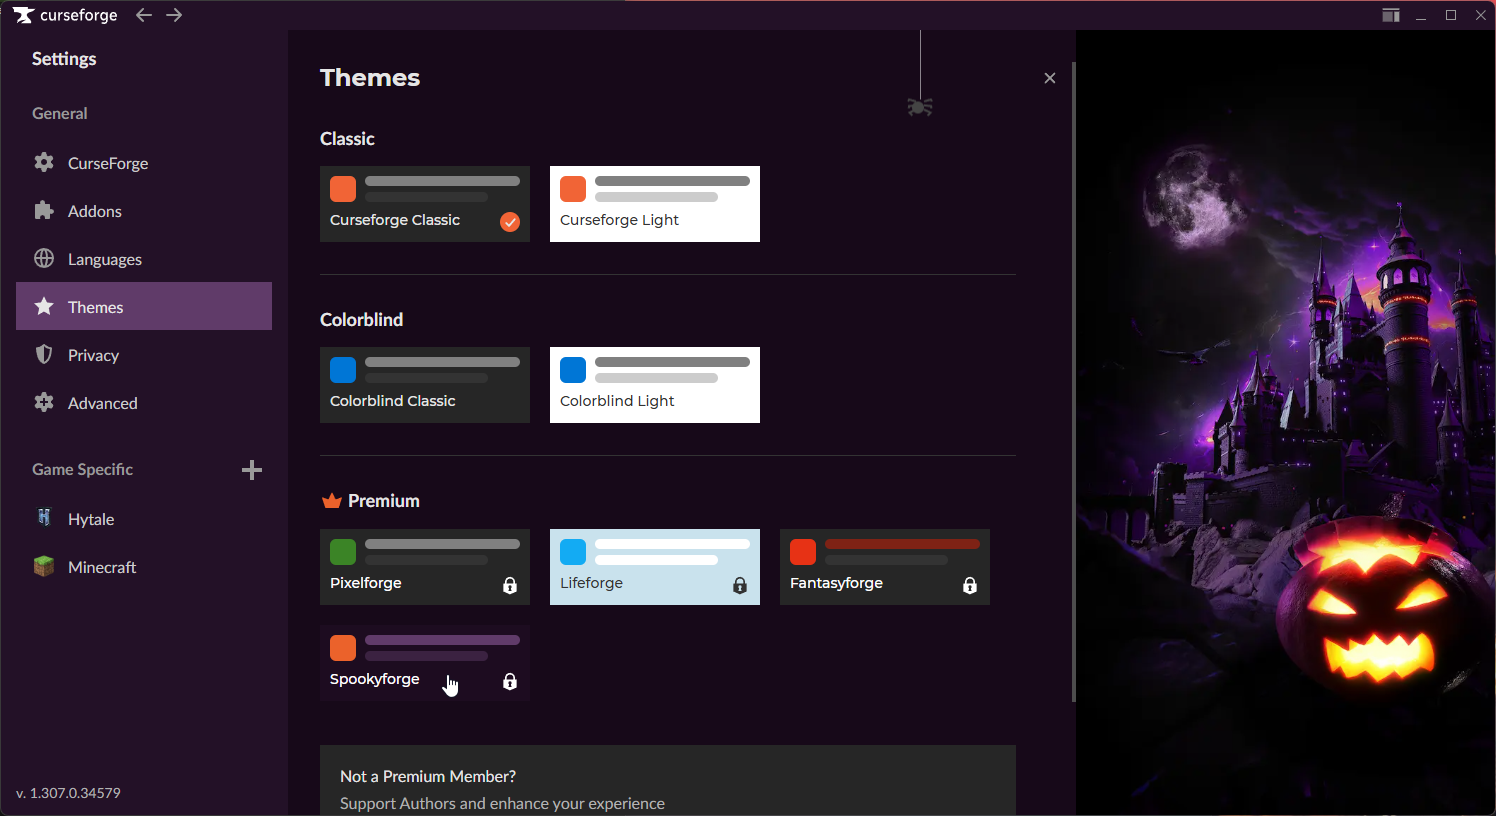Select the Spookyforge premium theme
Viewport: 1496px width, 816px height.
pyautogui.click(x=425, y=663)
